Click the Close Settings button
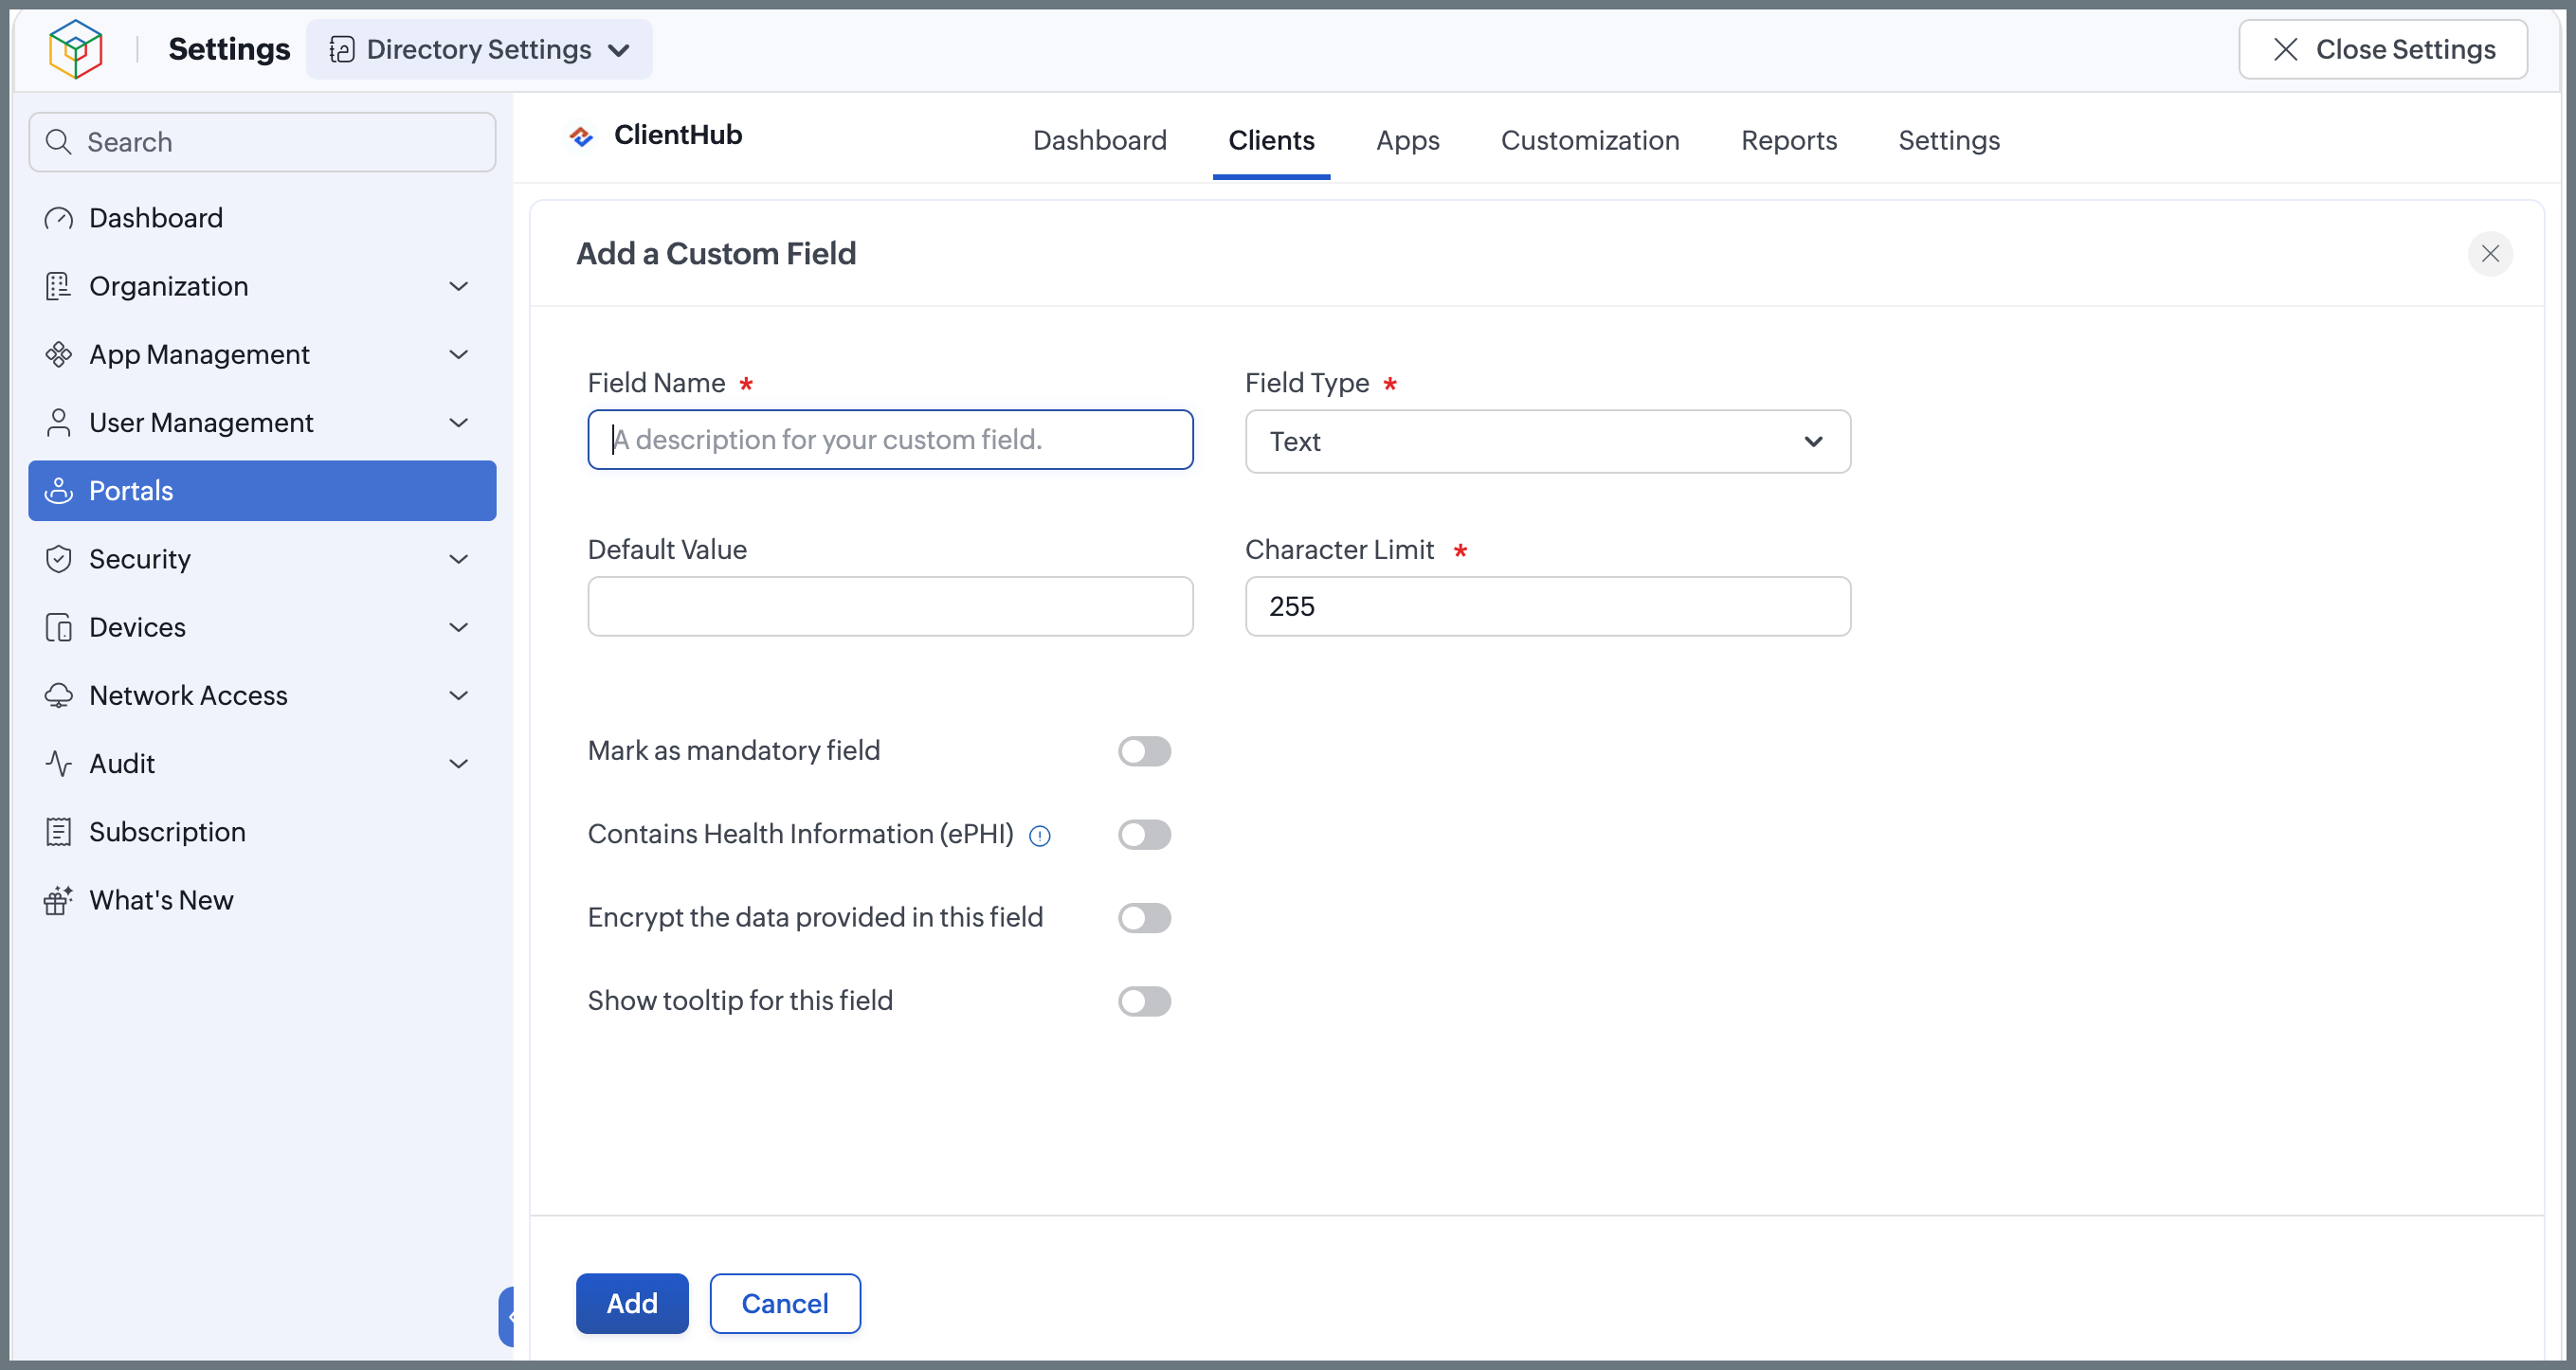The image size is (2576, 1370). click(x=2382, y=49)
